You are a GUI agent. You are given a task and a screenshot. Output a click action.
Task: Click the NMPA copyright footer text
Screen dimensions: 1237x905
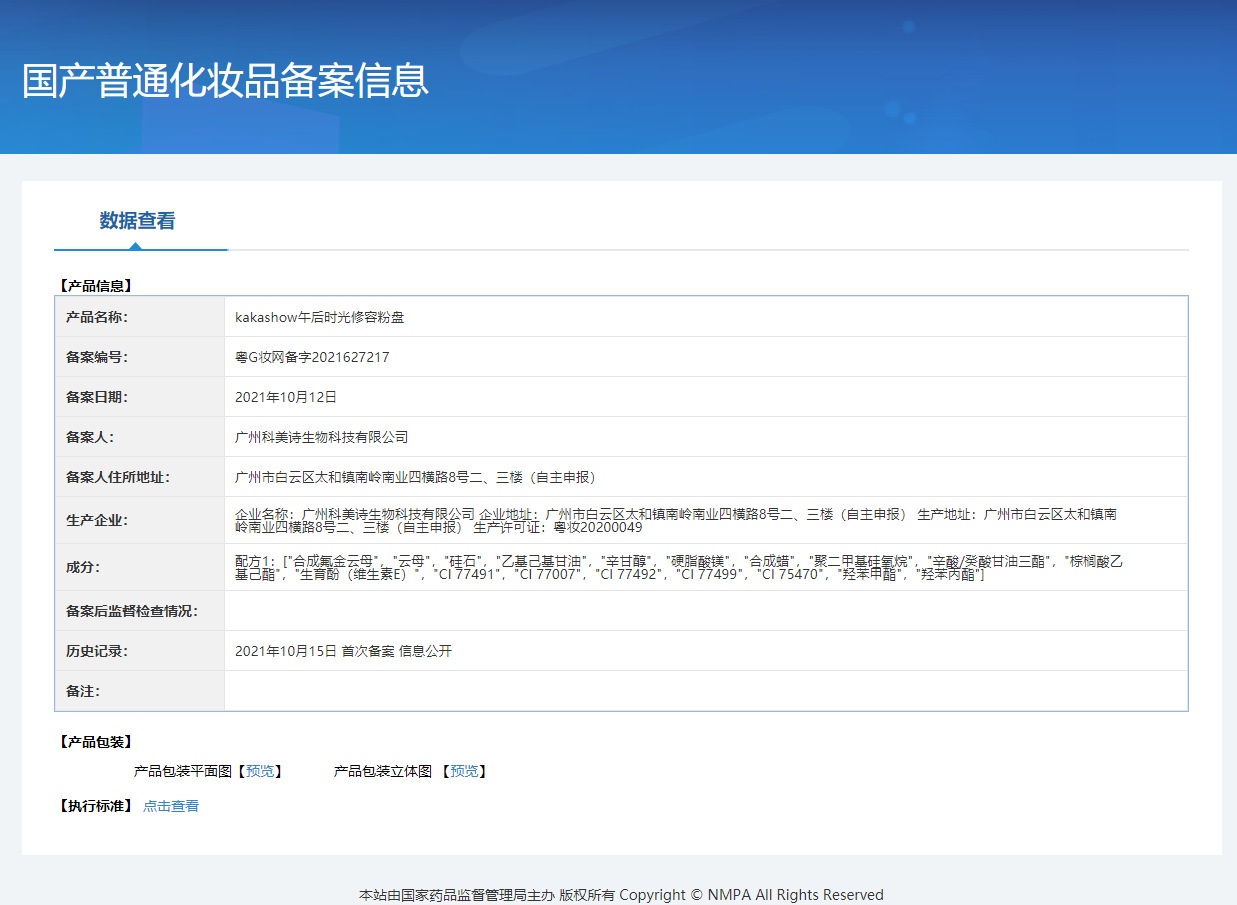(x=621, y=895)
